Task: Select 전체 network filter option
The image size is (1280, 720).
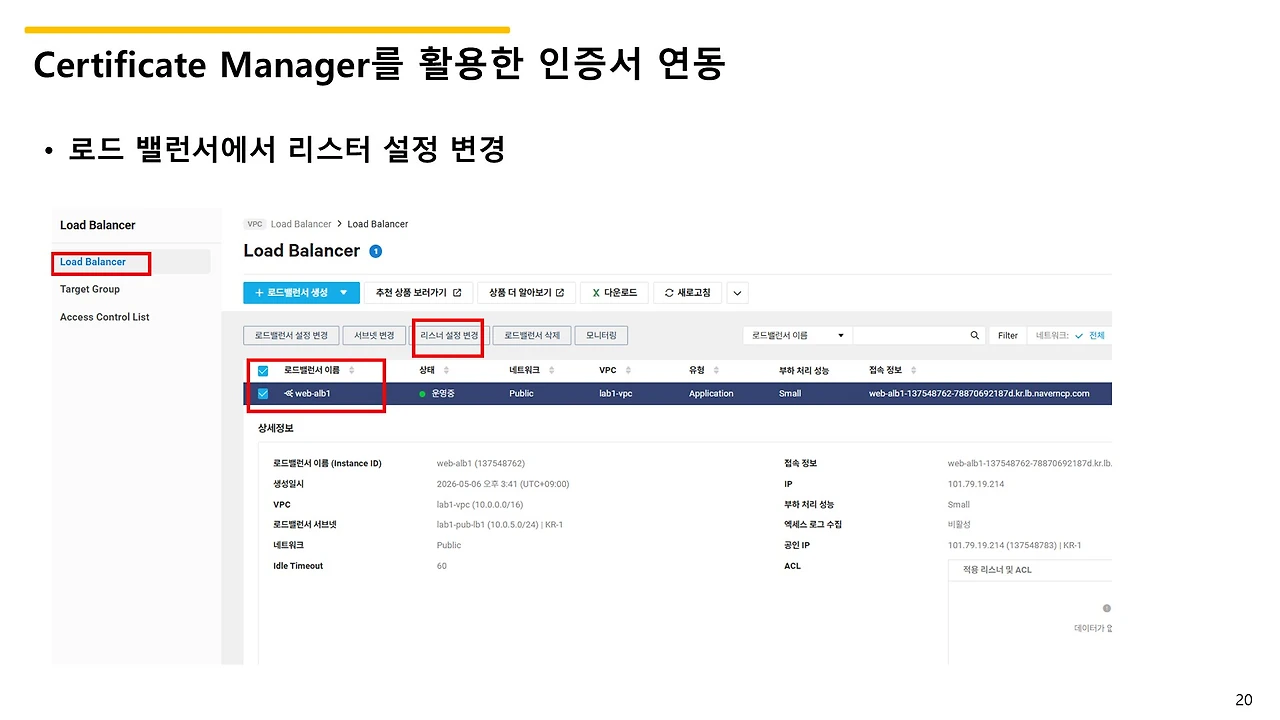Action: pos(1097,336)
